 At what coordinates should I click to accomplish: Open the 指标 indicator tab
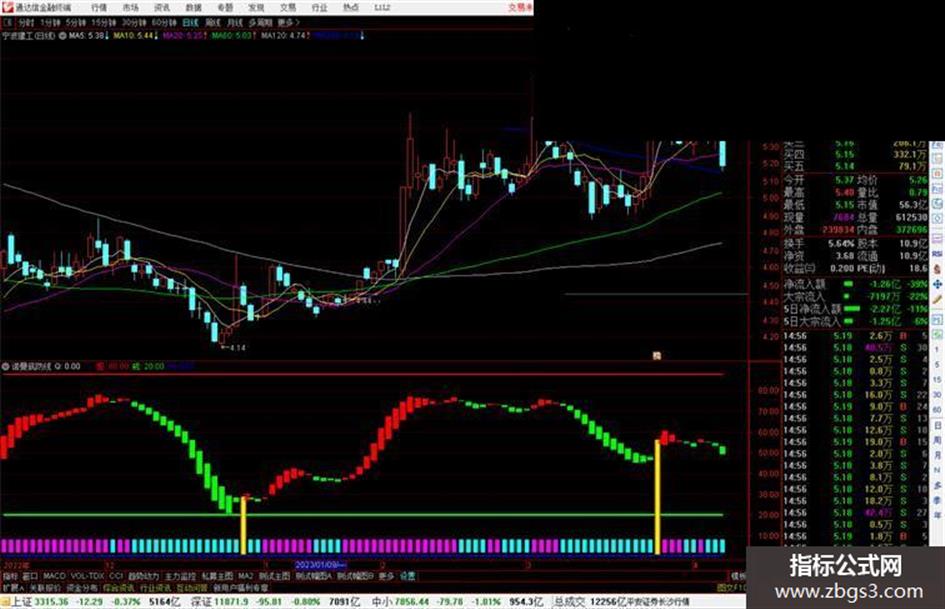pos(10,576)
